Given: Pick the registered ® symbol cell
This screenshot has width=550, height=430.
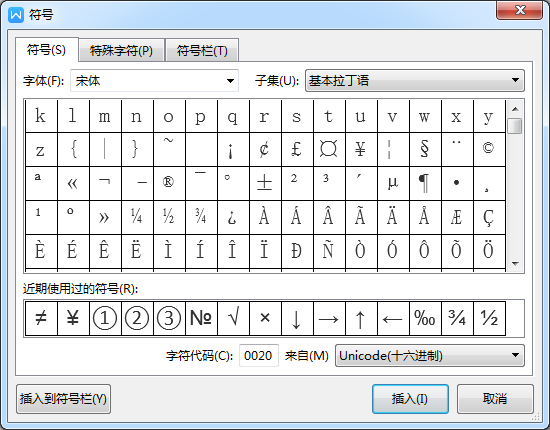Looking at the screenshot, I should [x=169, y=183].
